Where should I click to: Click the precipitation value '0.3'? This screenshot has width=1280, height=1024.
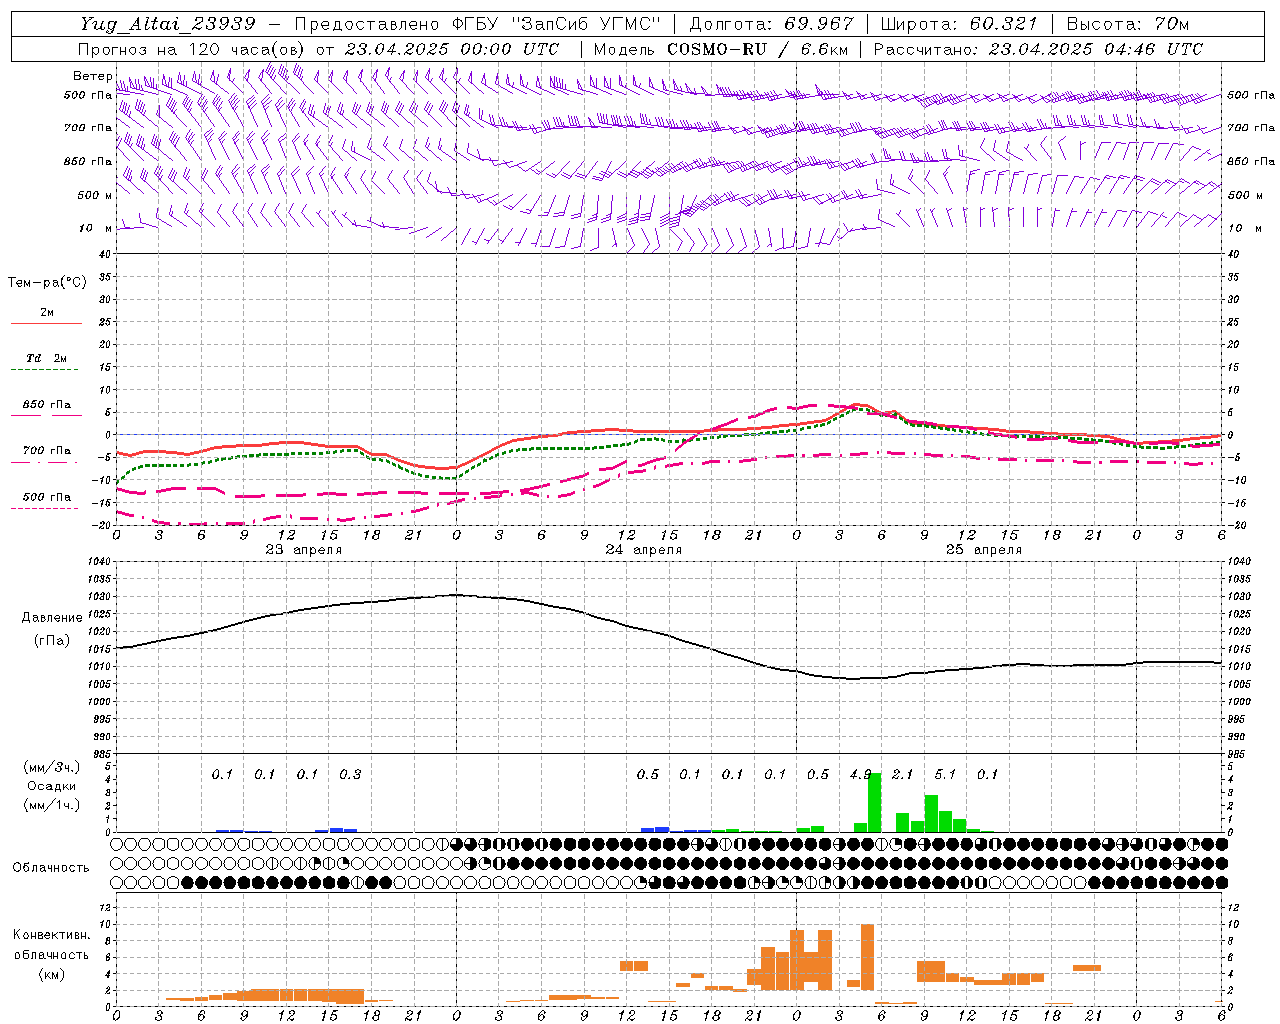(350, 775)
